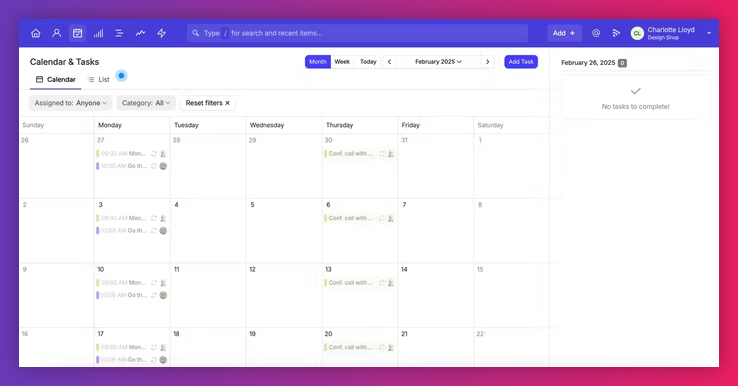The height and width of the screenshot is (386, 738).
Task: Open the 10:00 AM Go th... event on Monday 27
Action: tap(132, 166)
